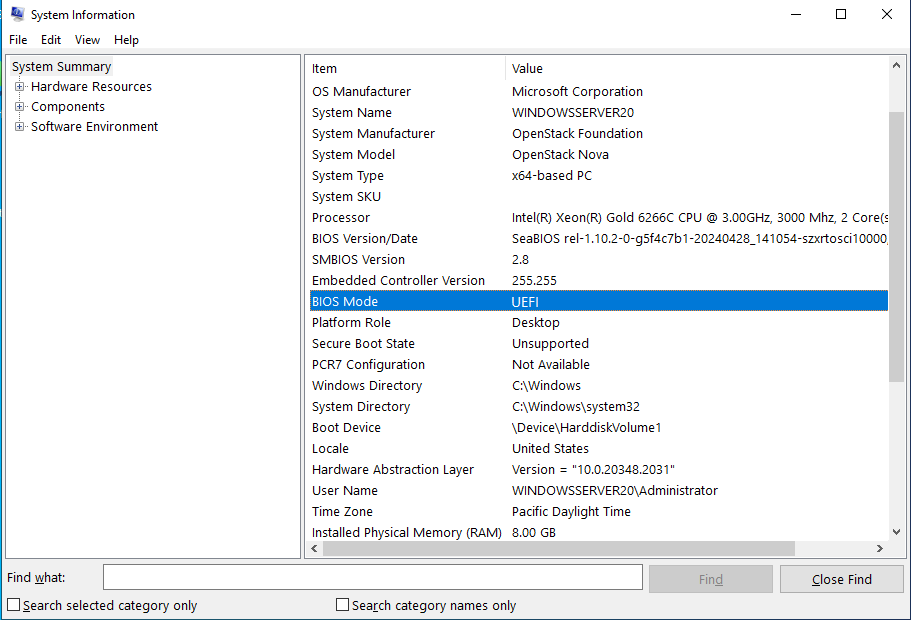The image size is (911, 620).
Task: Select the OS Manufacturer row
Action: pyautogui.click(x=598, y=92)
